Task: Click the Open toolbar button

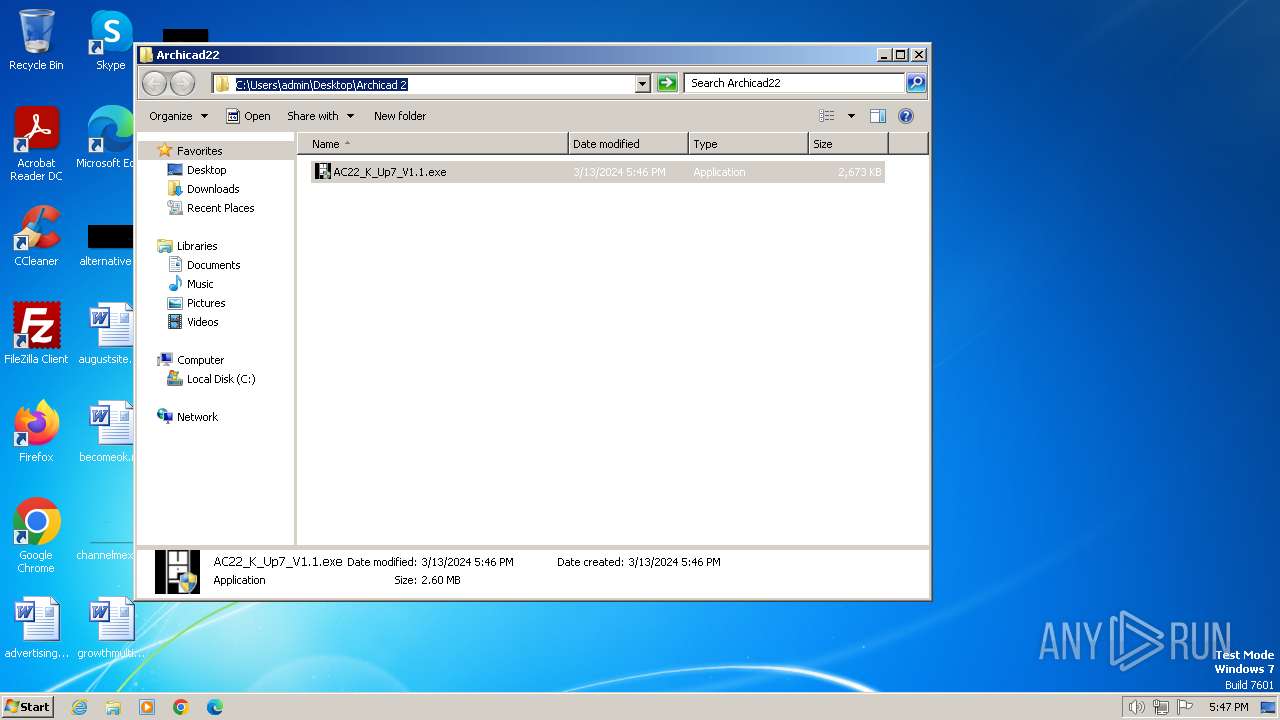Action: [x=248, y=116]
